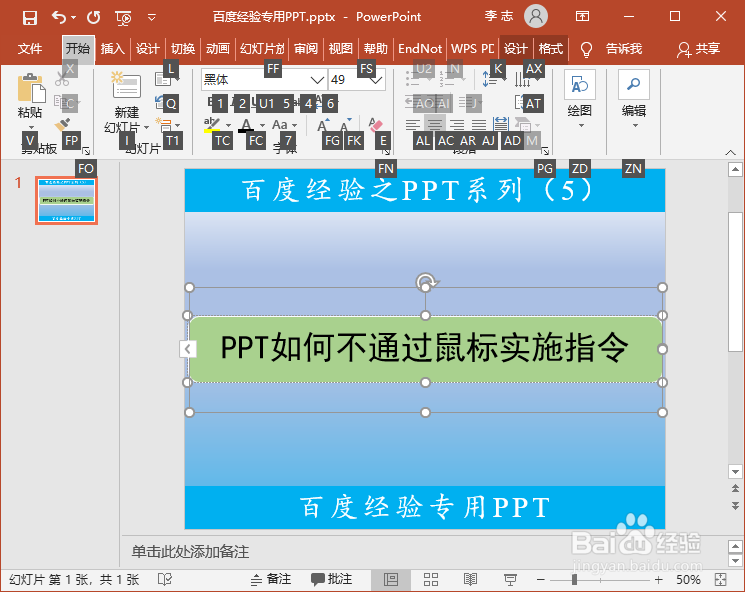Click the user account avatar

[535, 16]
